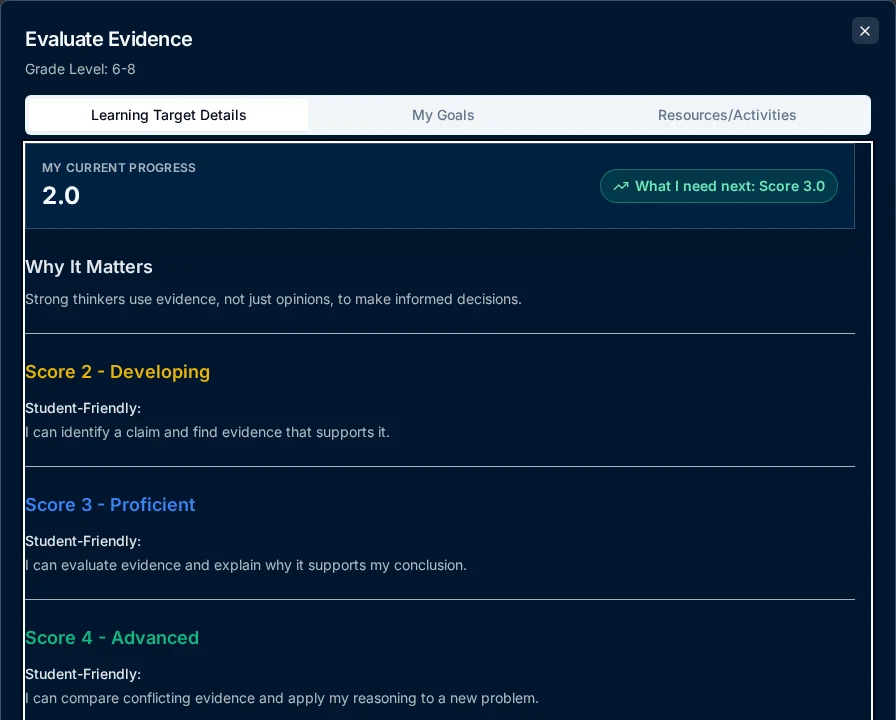This screenshot has width=896, height=720.
Task: Click the 'Score 3 - Proficient' heading
Action: coord(110,505)
